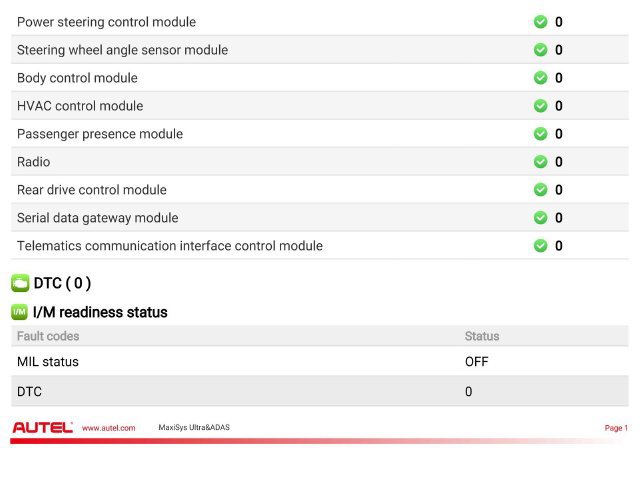Click the DTC row in readiness table
Viewport: 640px width, 480px height.
(x=320, y=391)
